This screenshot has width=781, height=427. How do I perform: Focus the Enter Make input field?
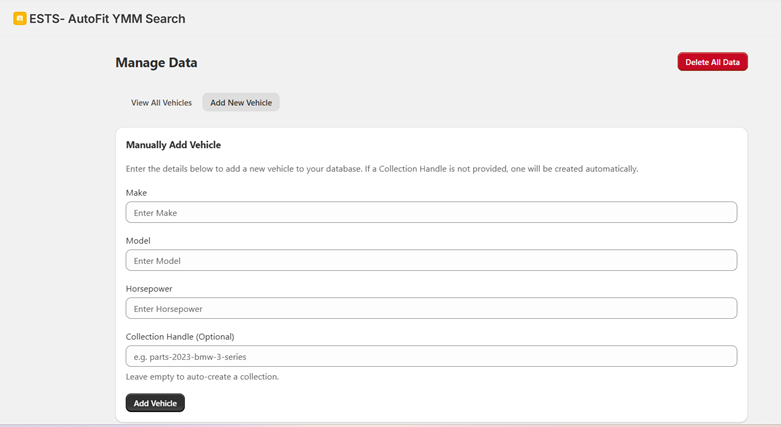coord(431,212)
